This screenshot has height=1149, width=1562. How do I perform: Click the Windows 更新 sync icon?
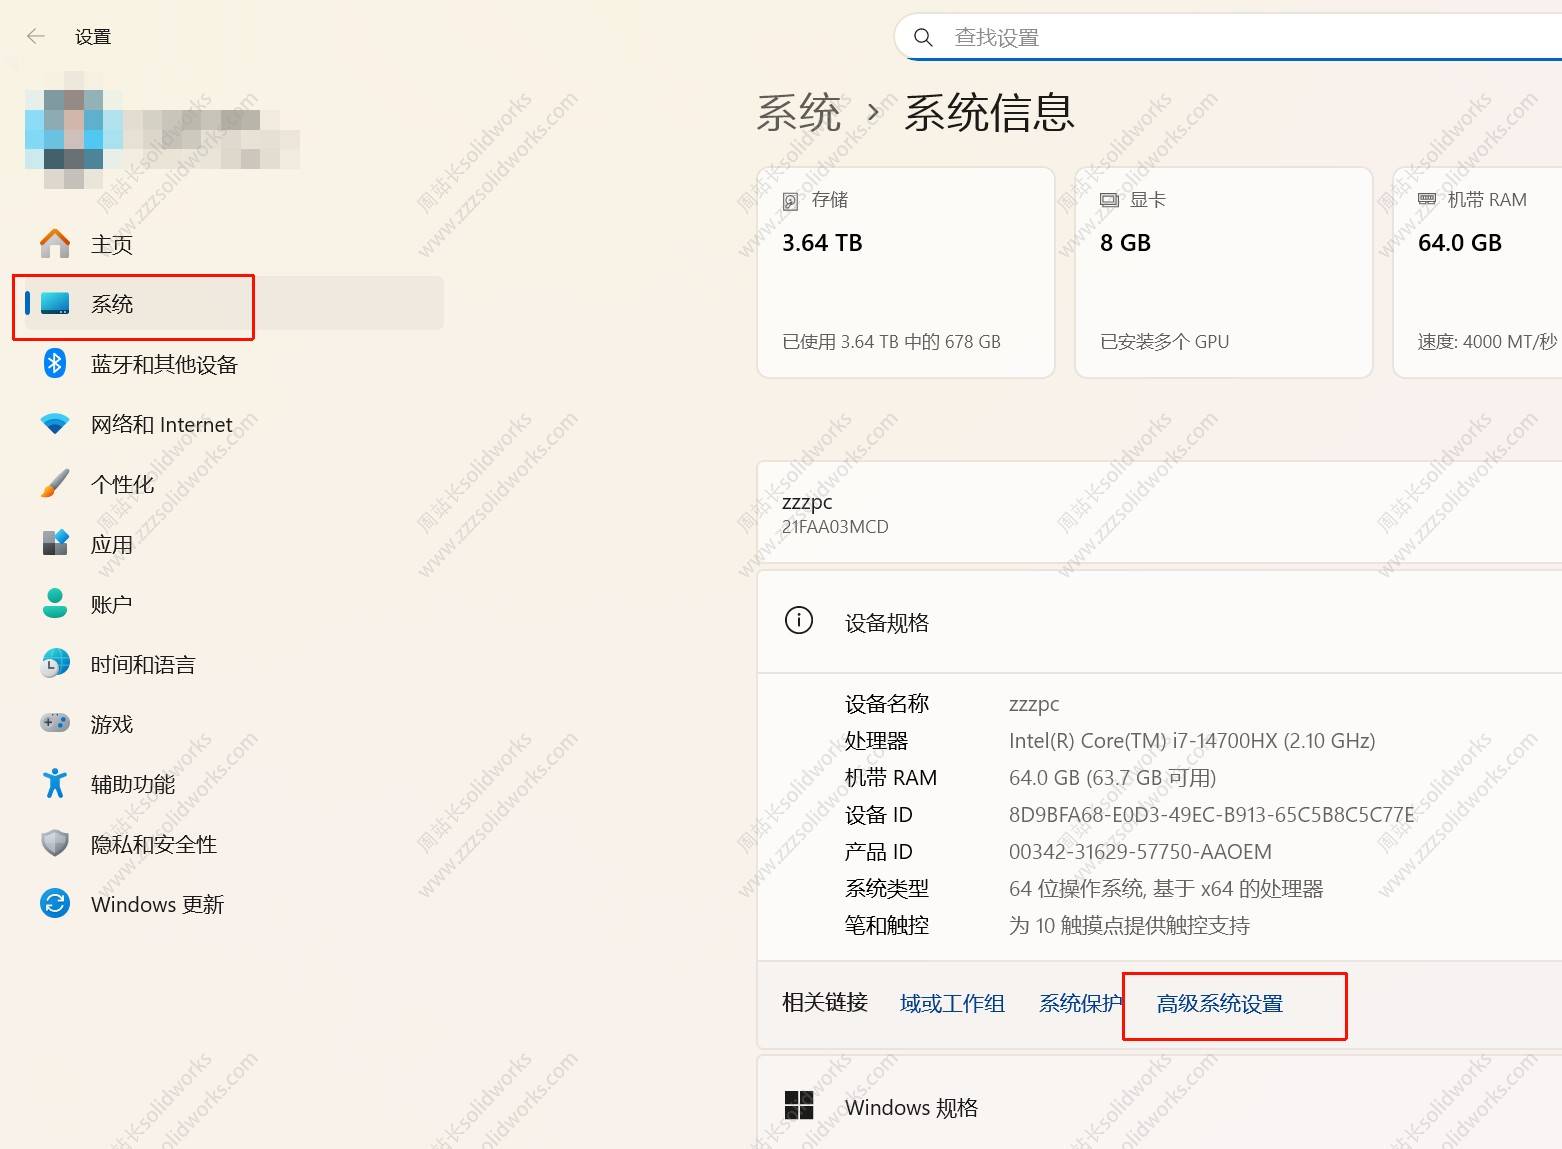coord(55,904)
